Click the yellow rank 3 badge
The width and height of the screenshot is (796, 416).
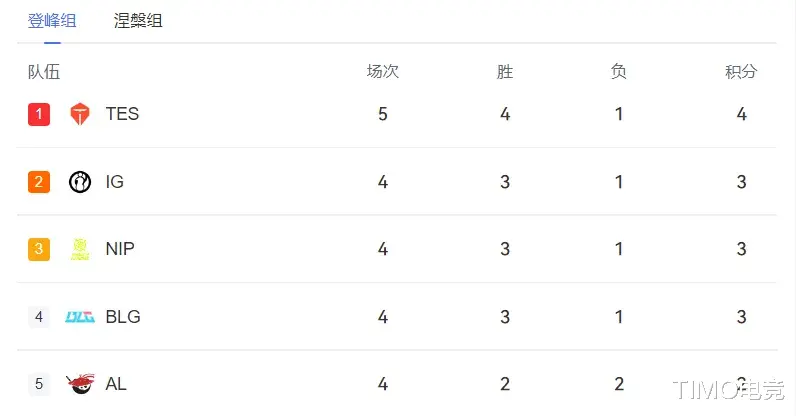tap(39, 249)
